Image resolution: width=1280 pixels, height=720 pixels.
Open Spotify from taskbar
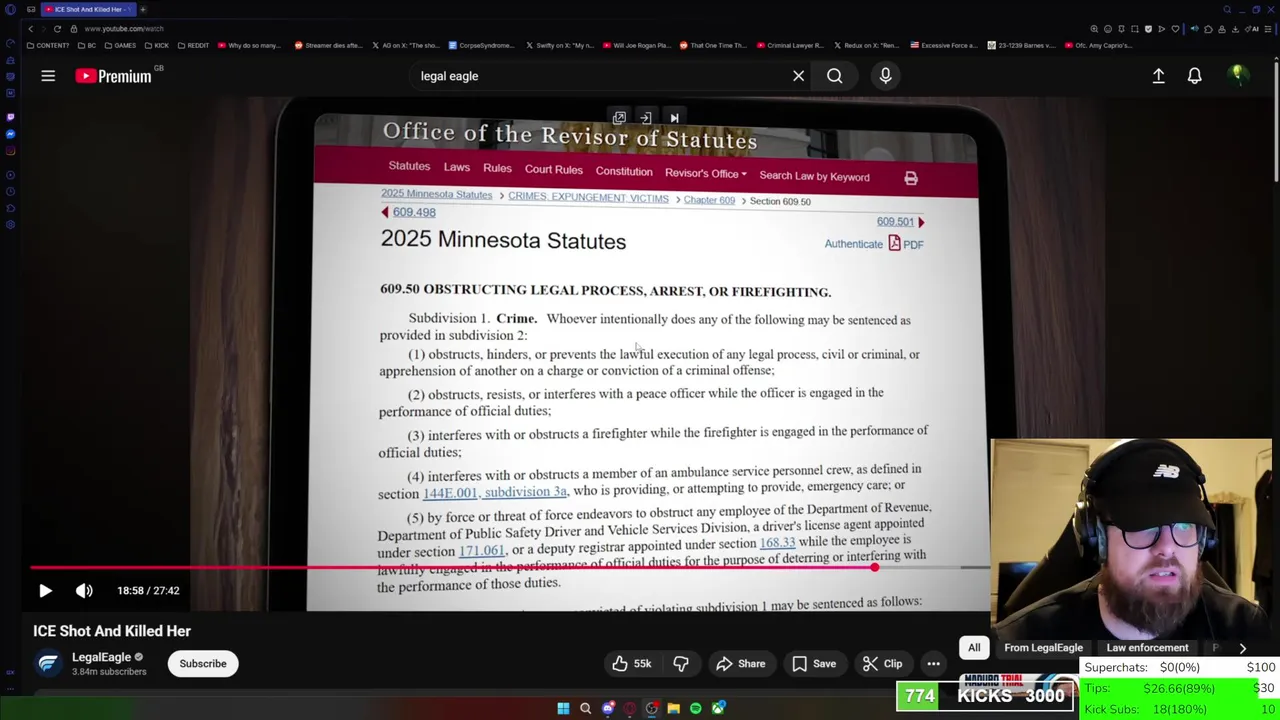(695, 709)
